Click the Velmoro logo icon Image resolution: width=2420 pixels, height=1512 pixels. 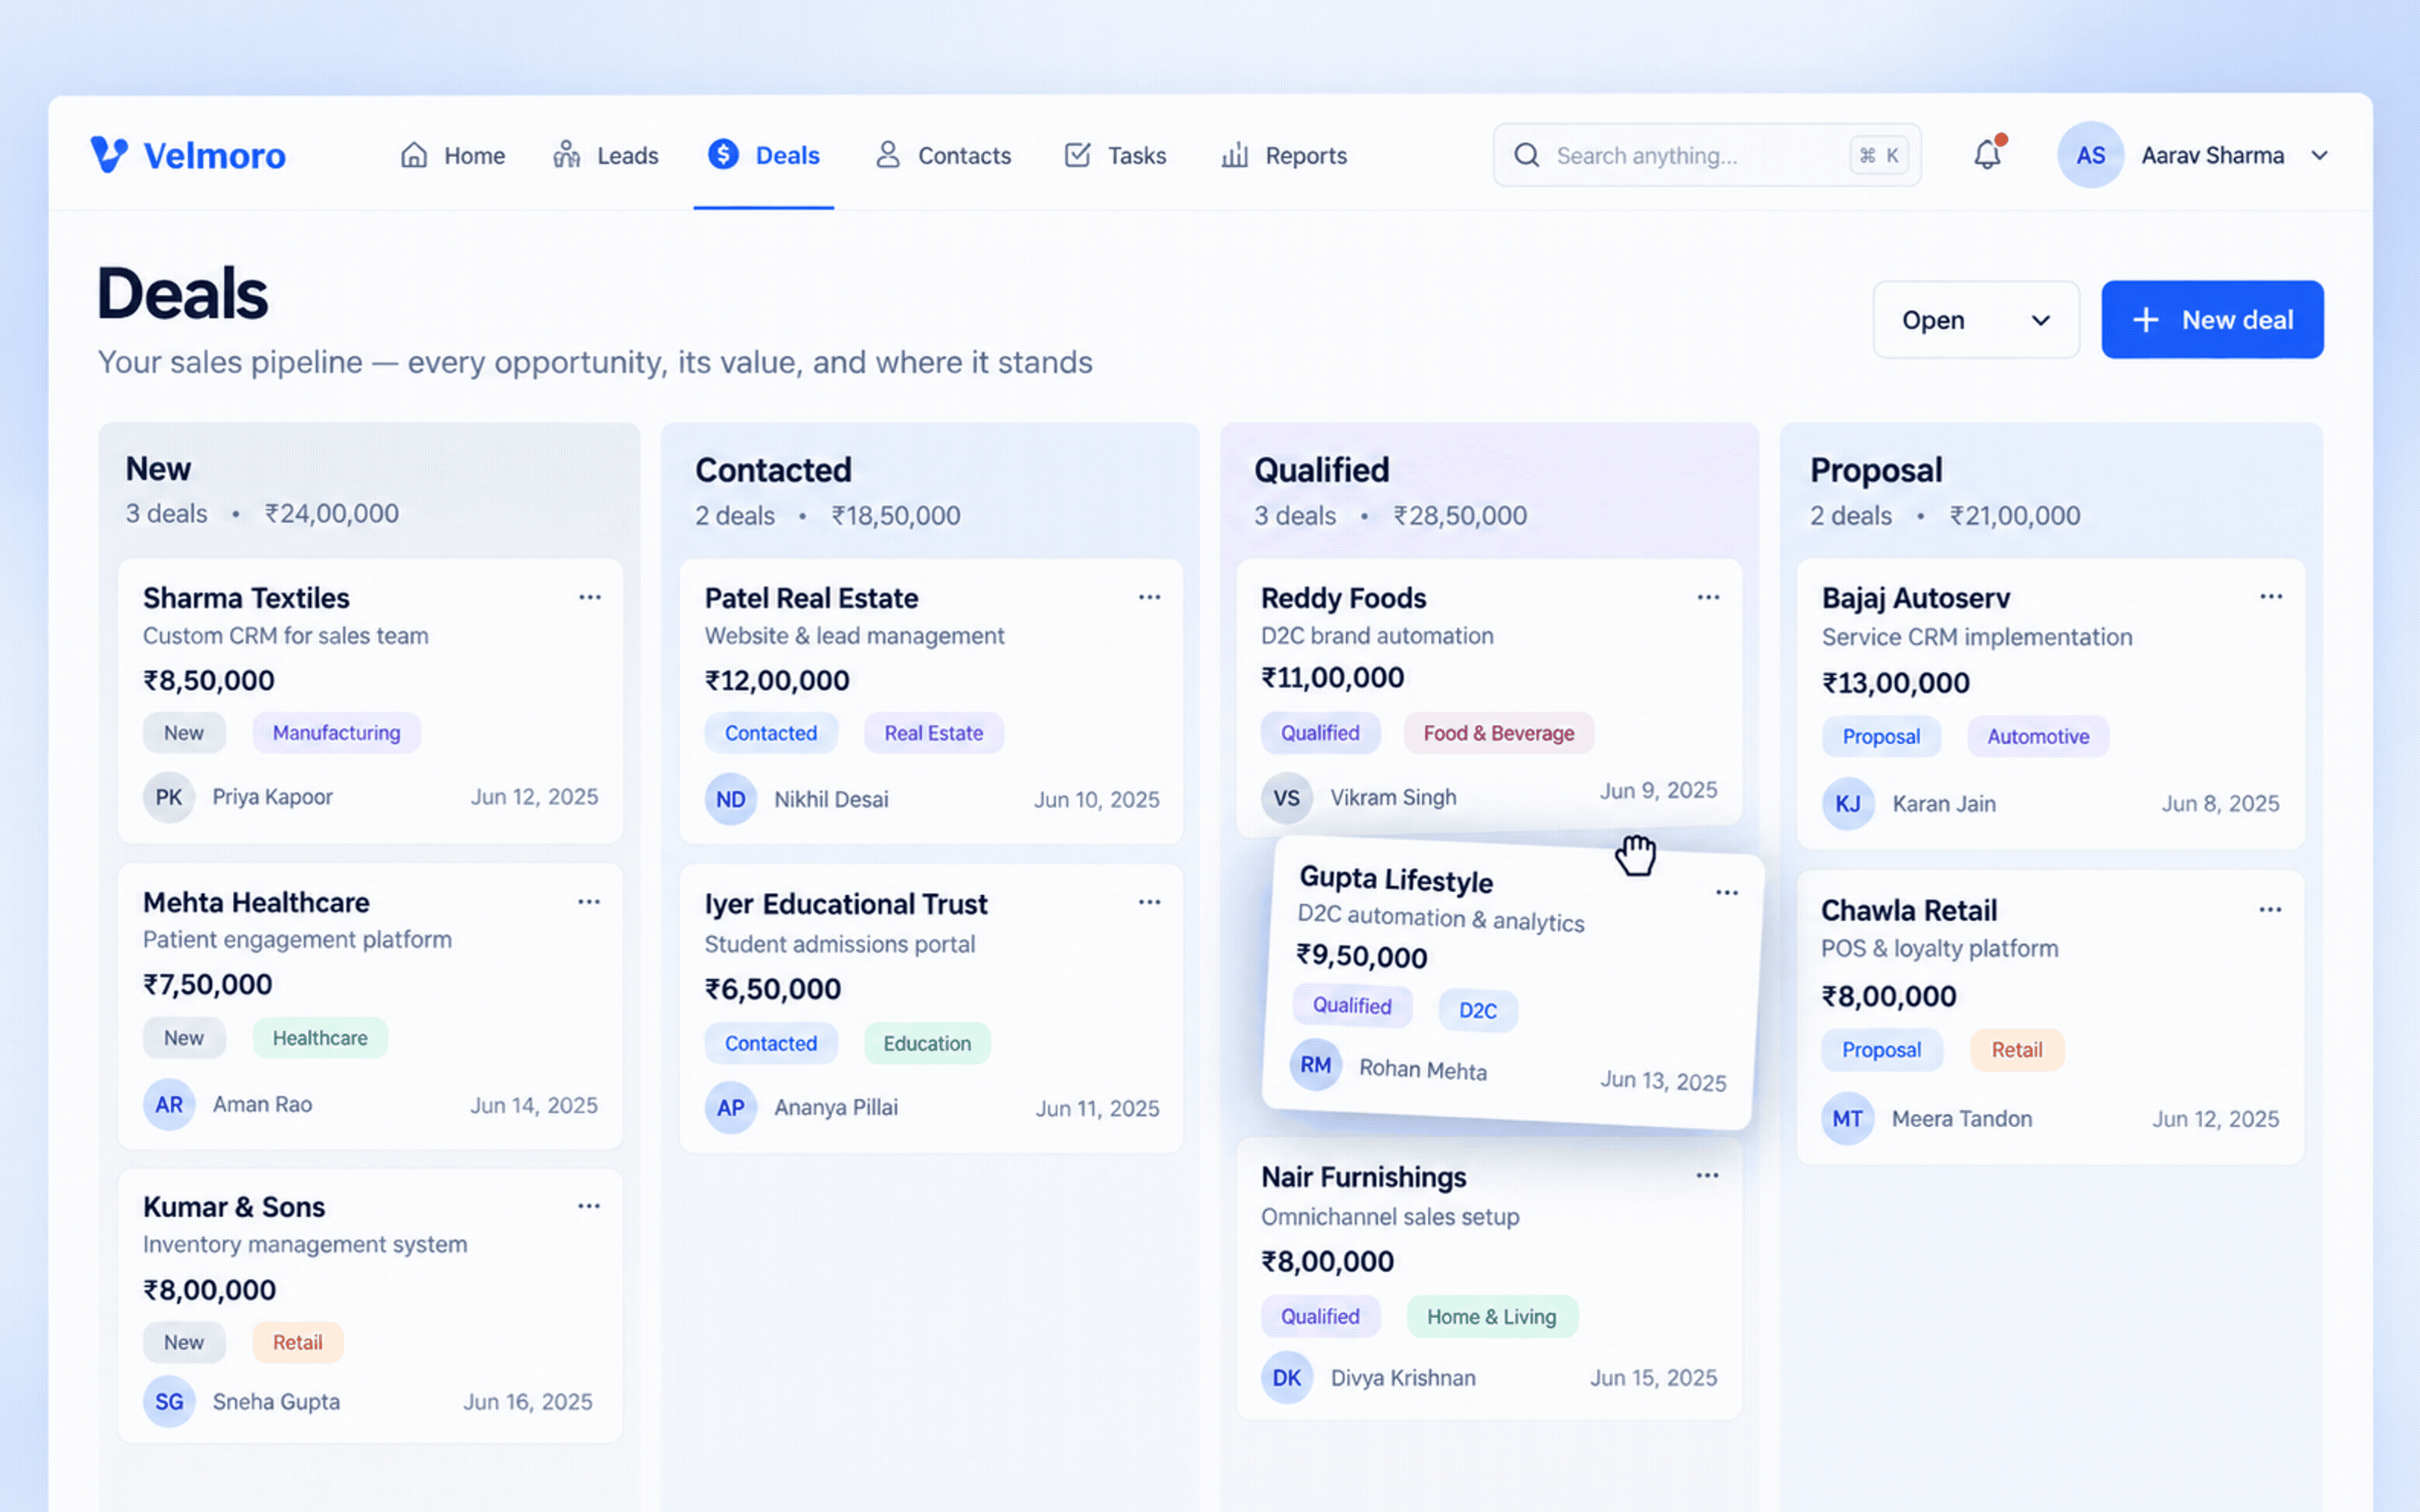109,155
